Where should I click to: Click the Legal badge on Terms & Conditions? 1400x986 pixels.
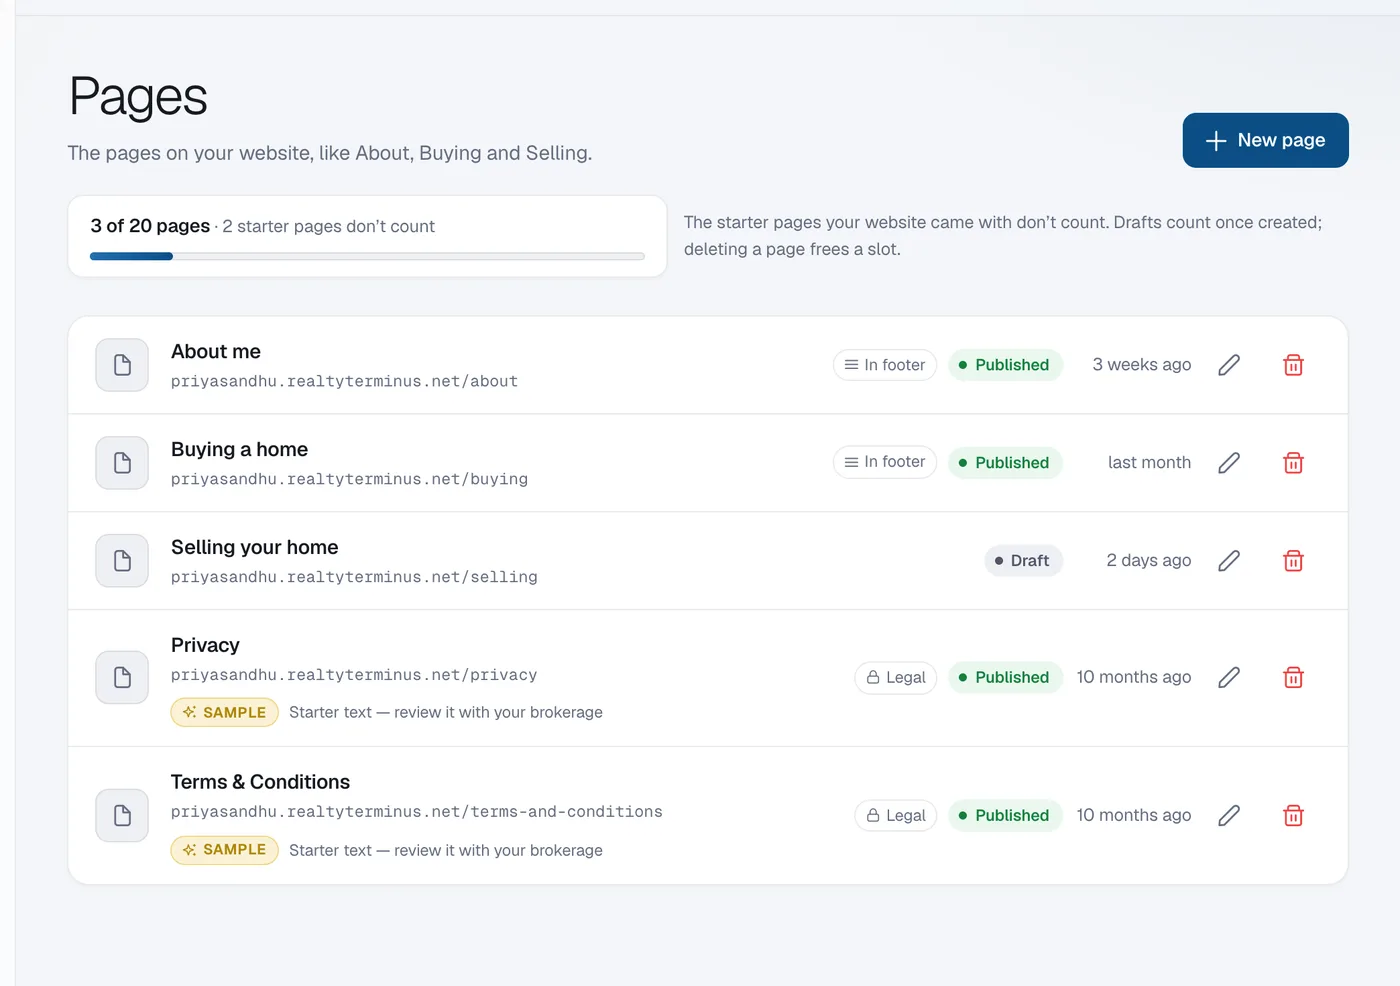[896, 816]
